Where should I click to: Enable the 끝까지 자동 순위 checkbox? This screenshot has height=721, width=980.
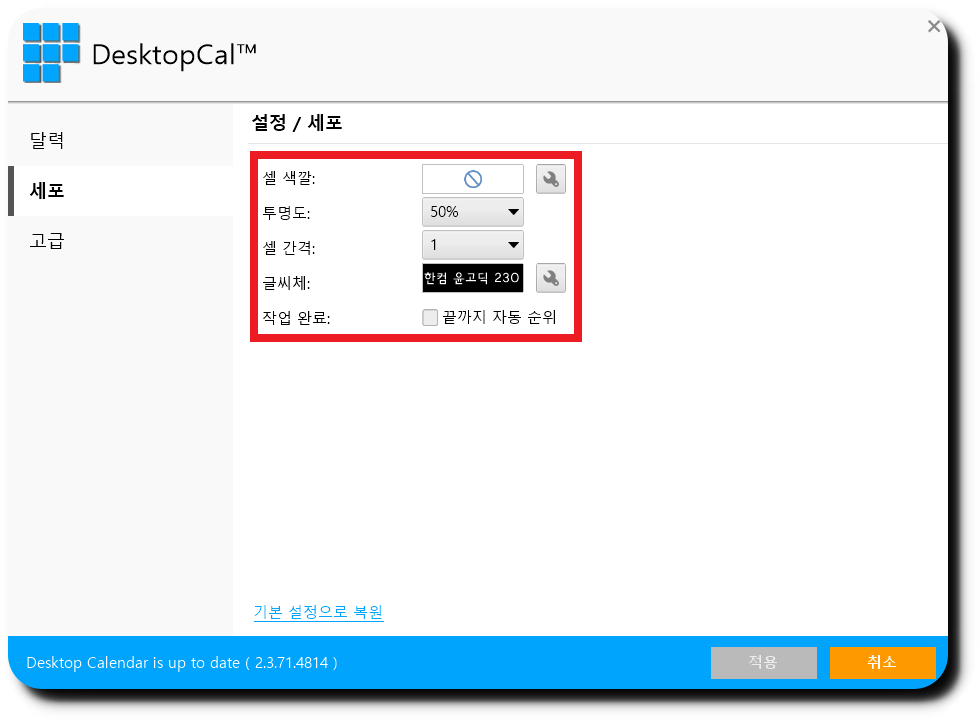430,317
